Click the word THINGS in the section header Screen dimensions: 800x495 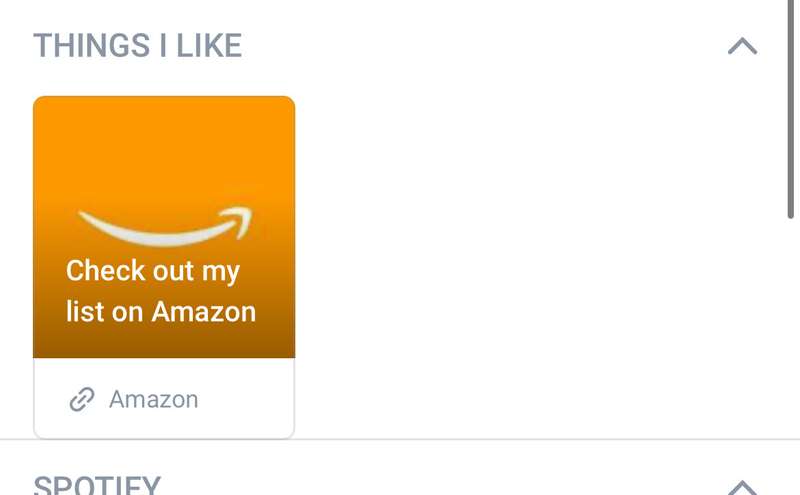(92, 45)
